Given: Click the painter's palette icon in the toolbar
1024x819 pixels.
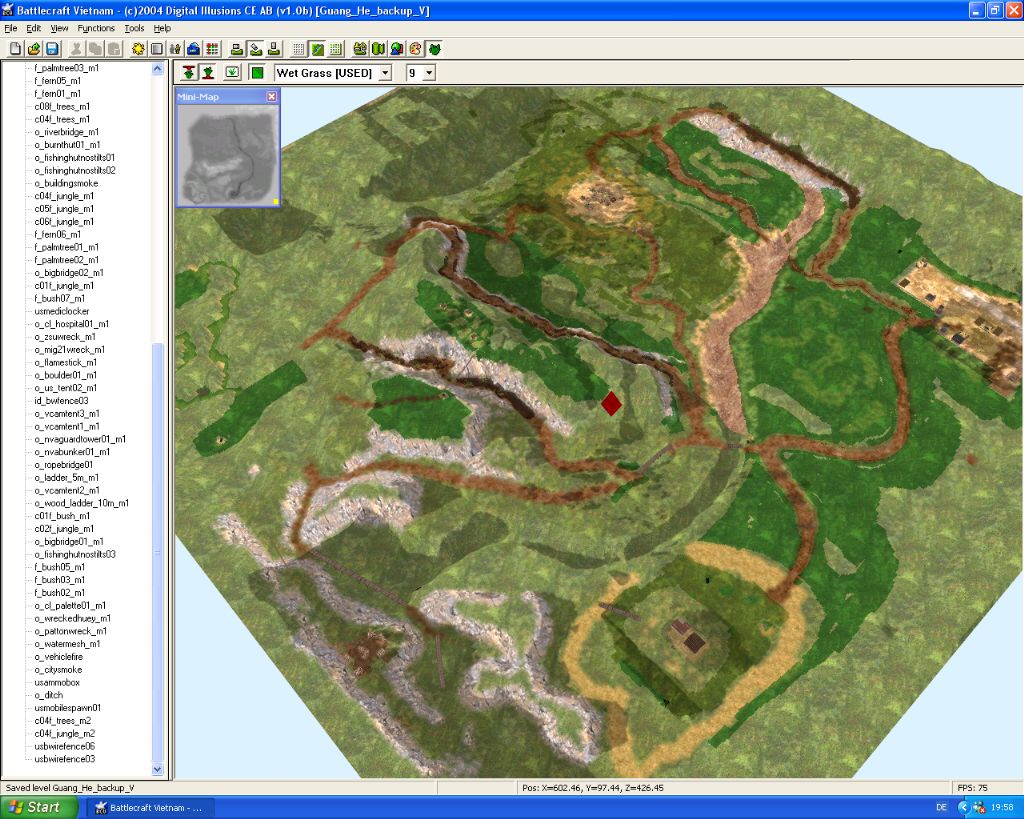Looking at the screenshot, I should (415, 49).
